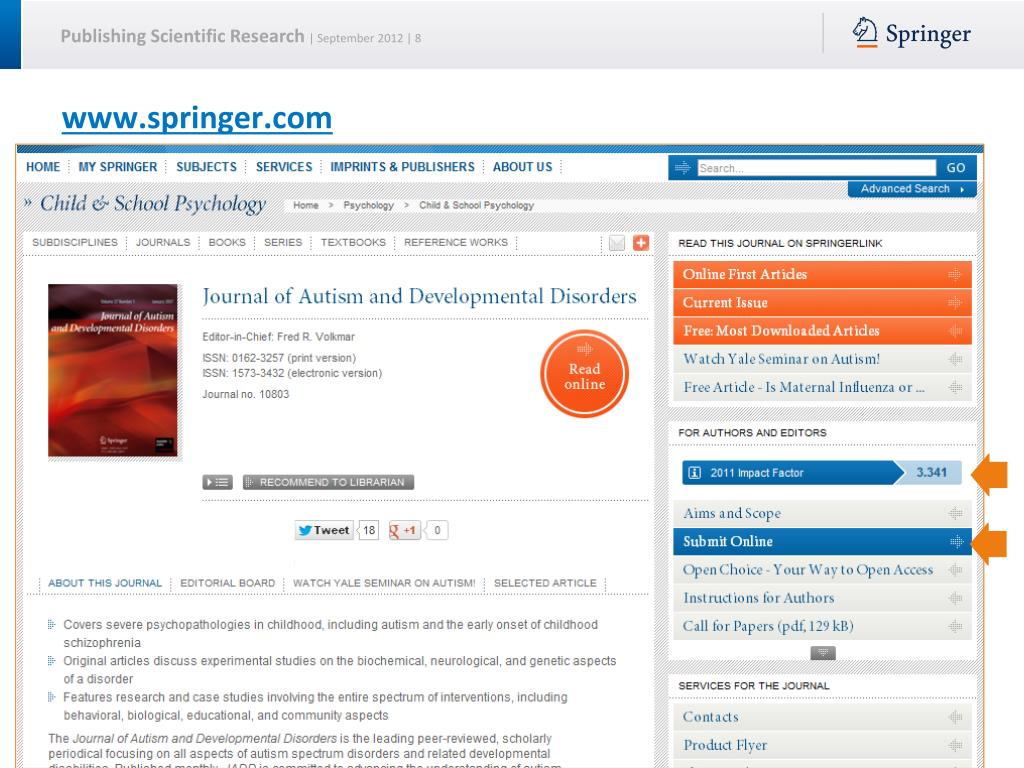Click the 3.341 impact factor value
Screen dimensions: 1024x768
tap(931, 473)
